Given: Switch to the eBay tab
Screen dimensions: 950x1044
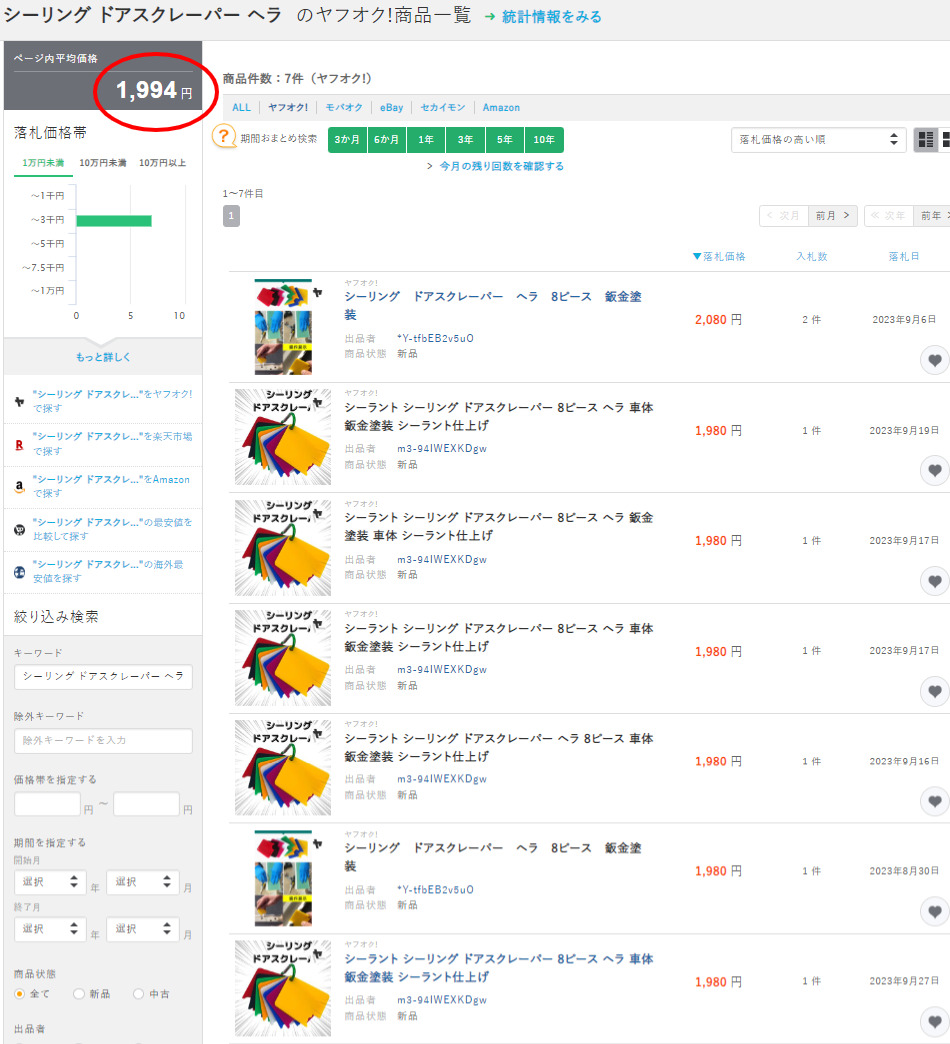Looking at the screenshot, I should 391,108.
